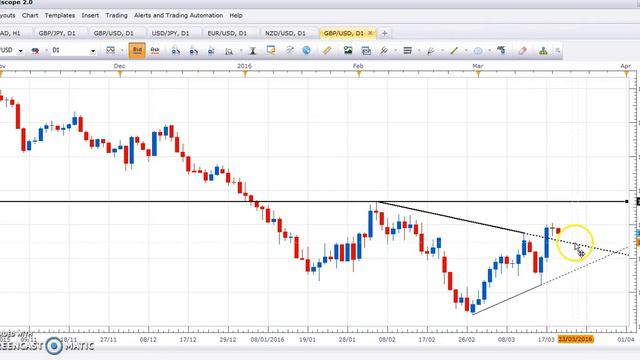
Task: Click the zoom out chart icon
Action: 193,51
